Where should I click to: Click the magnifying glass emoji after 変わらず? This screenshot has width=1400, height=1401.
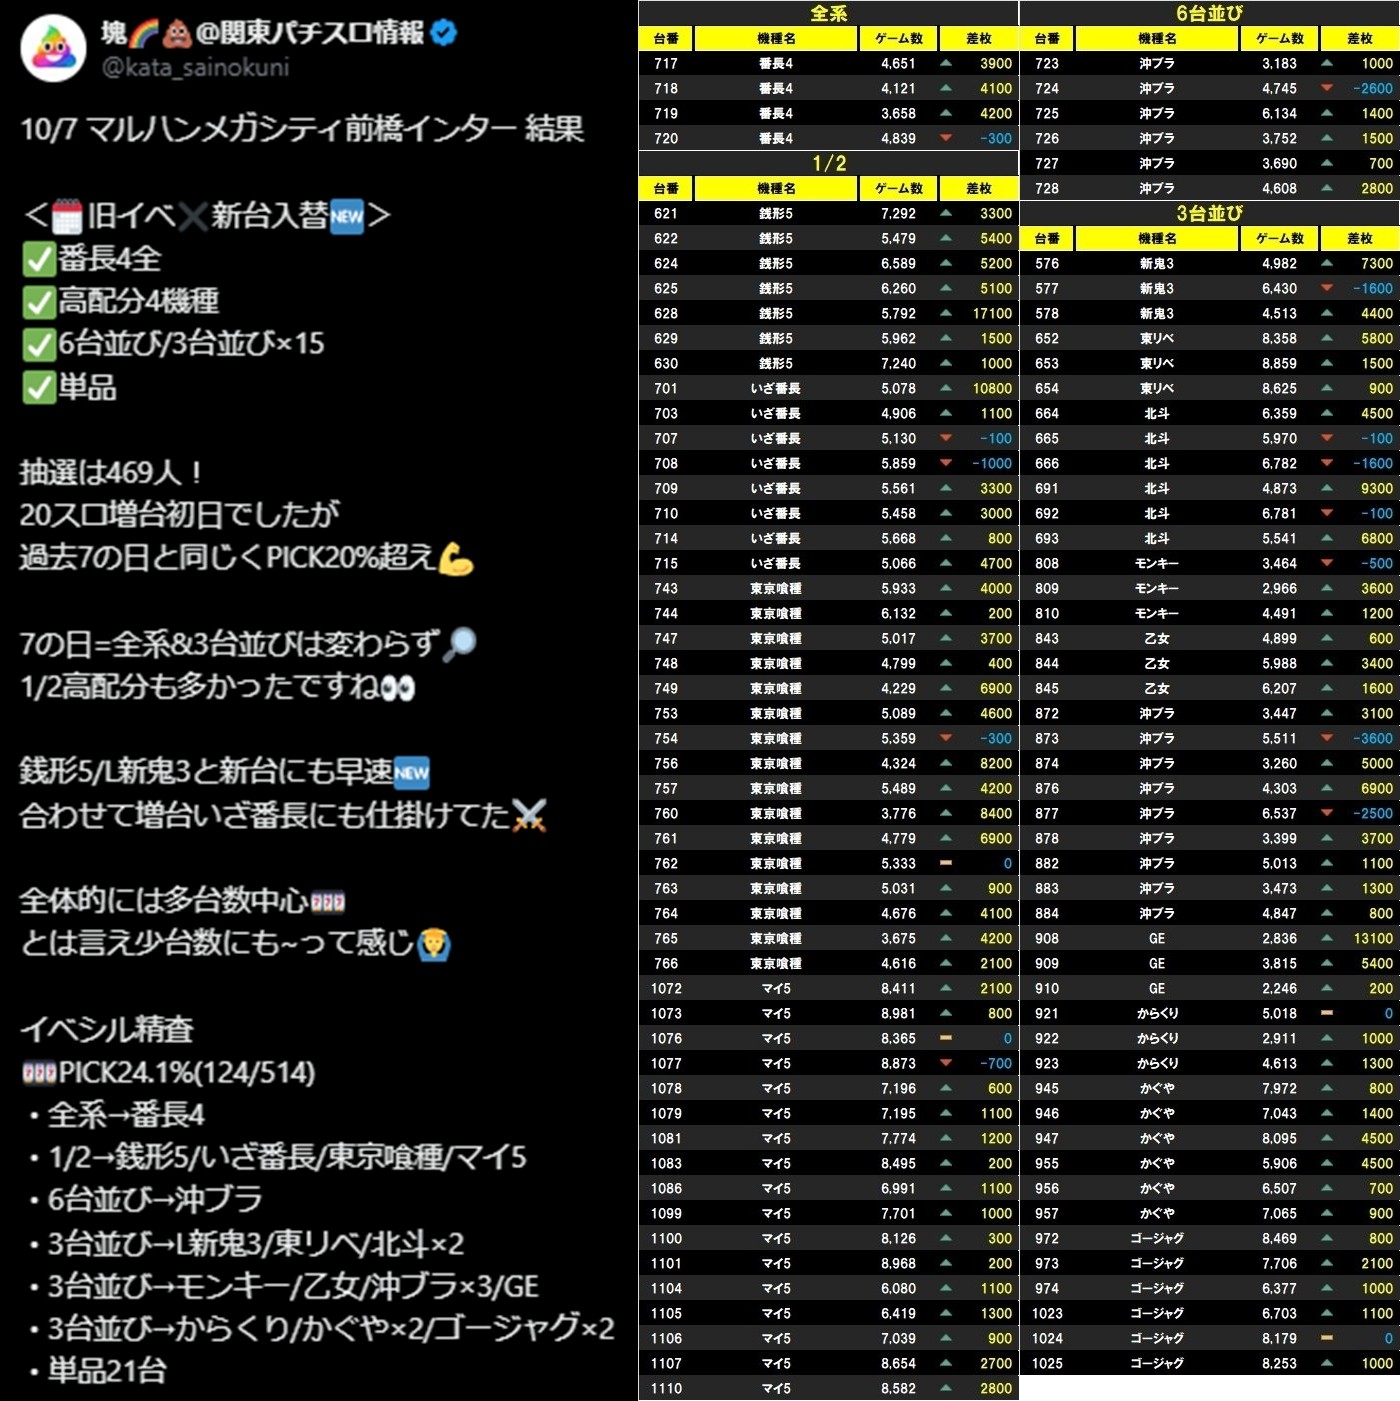[x=460, y=644]
